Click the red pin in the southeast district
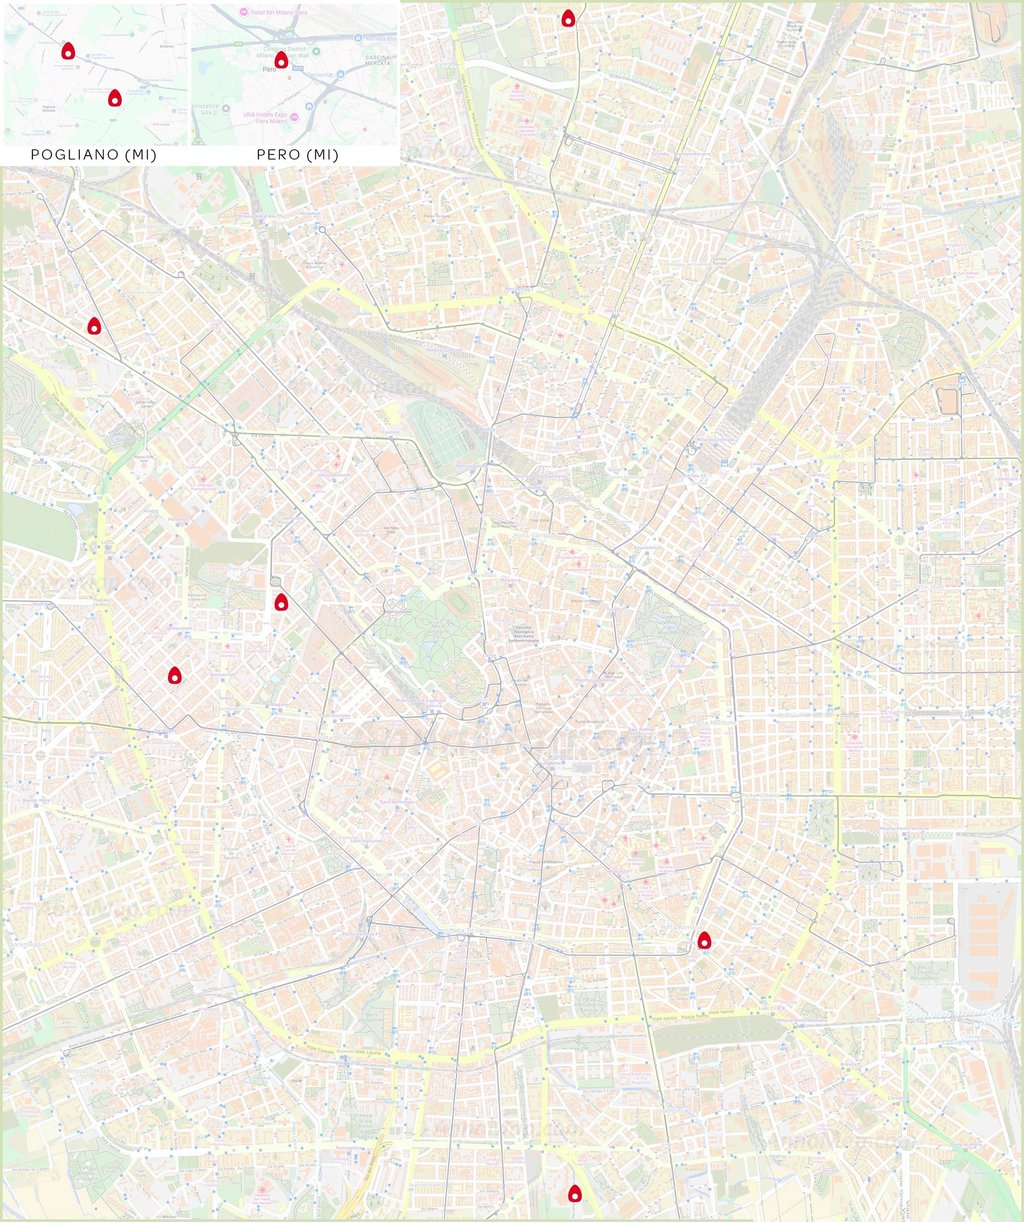Viewport: 1024px width, 1222px height. [704, 939]
